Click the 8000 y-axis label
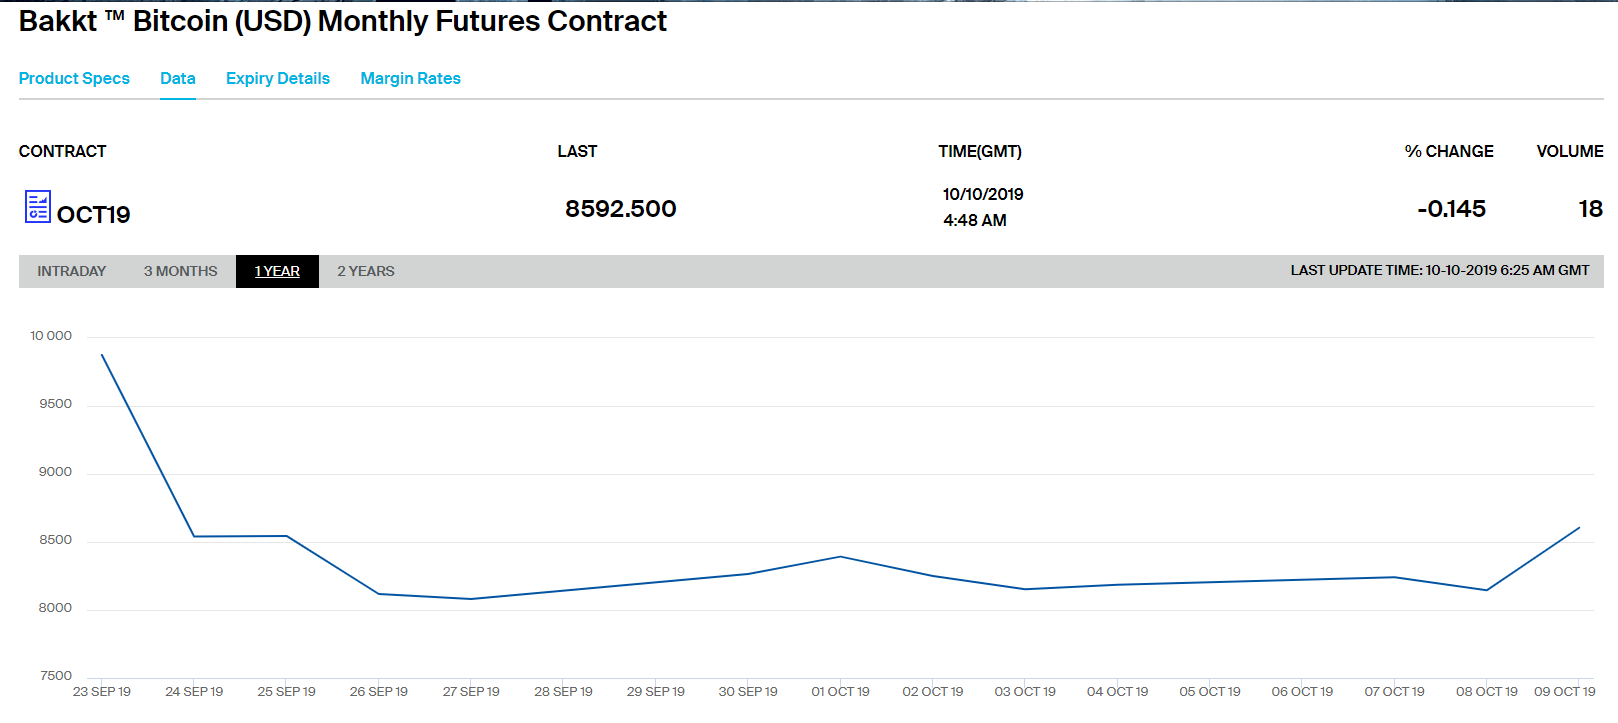This screenshot has width=1618, height=723. click(56, 608)
